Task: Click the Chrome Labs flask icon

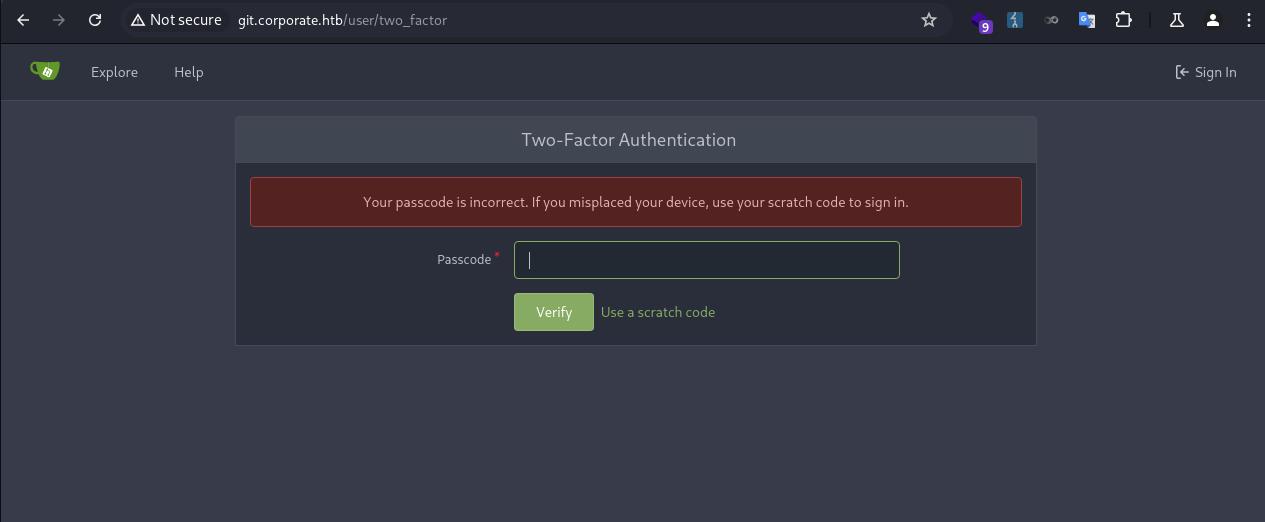Action: click(1177, 20)
